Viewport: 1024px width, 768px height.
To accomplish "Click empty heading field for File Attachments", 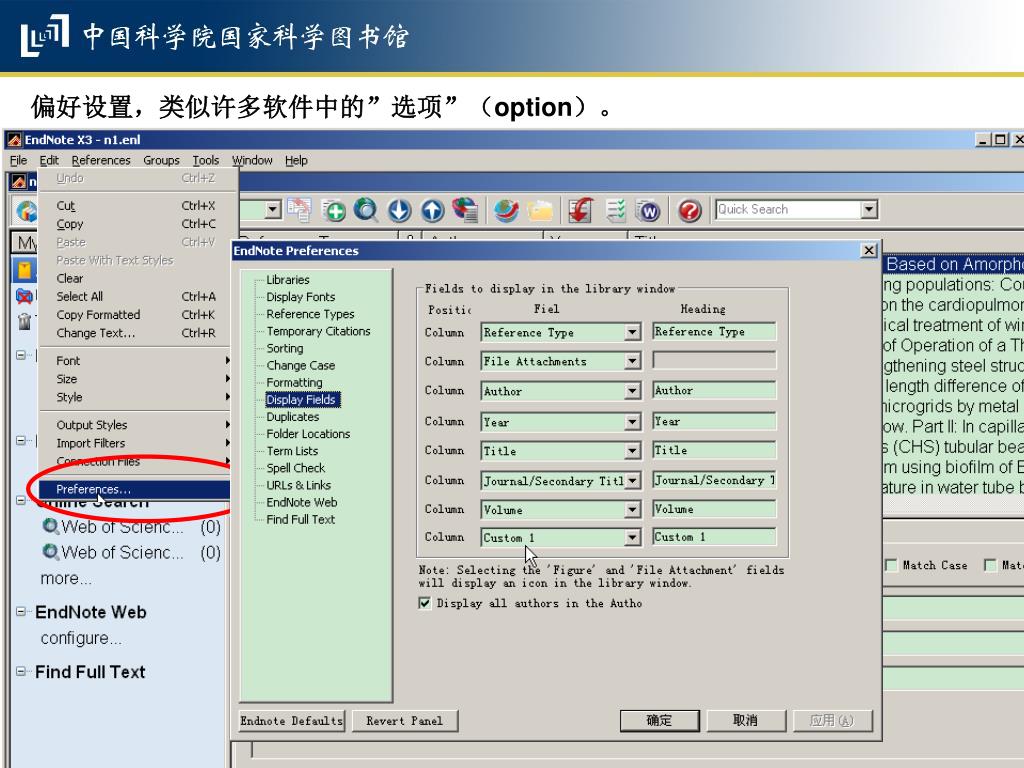I will click(714, 360).
